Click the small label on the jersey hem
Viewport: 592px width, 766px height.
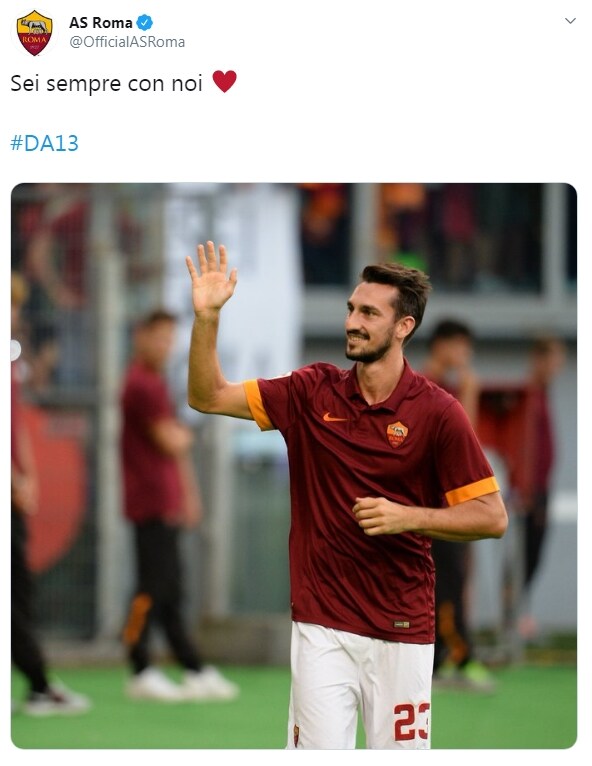pyautogui.click(x=402, y=624)
